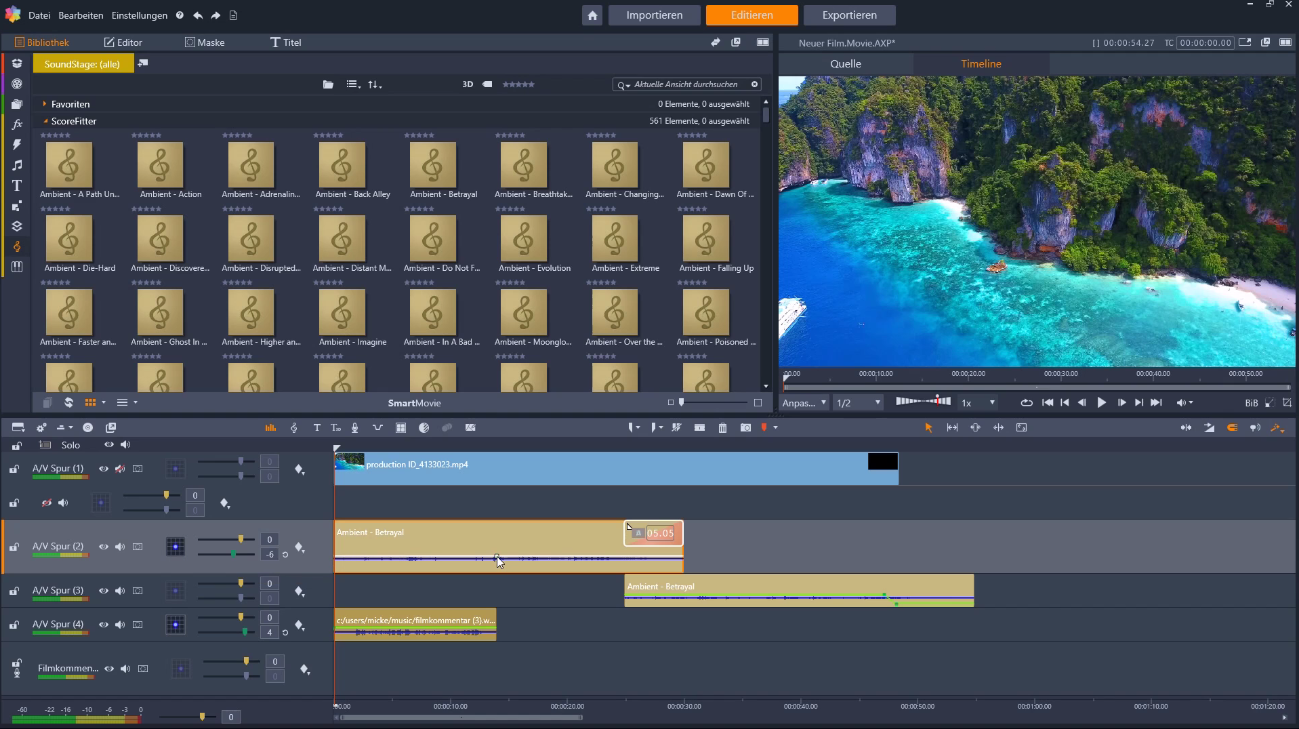The width and height of the screenshot is (1299, 729).
Task: Open the fx effects category in left sidebar
Action: point(16,124)
